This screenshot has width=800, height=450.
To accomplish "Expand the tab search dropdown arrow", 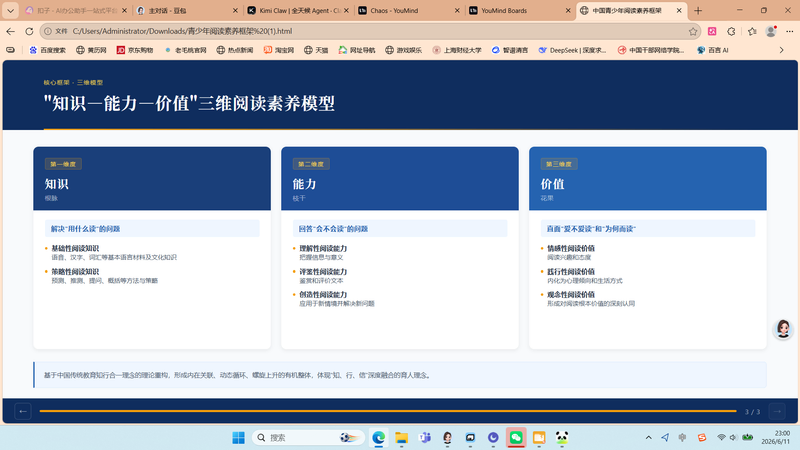I will click(10, 10).
